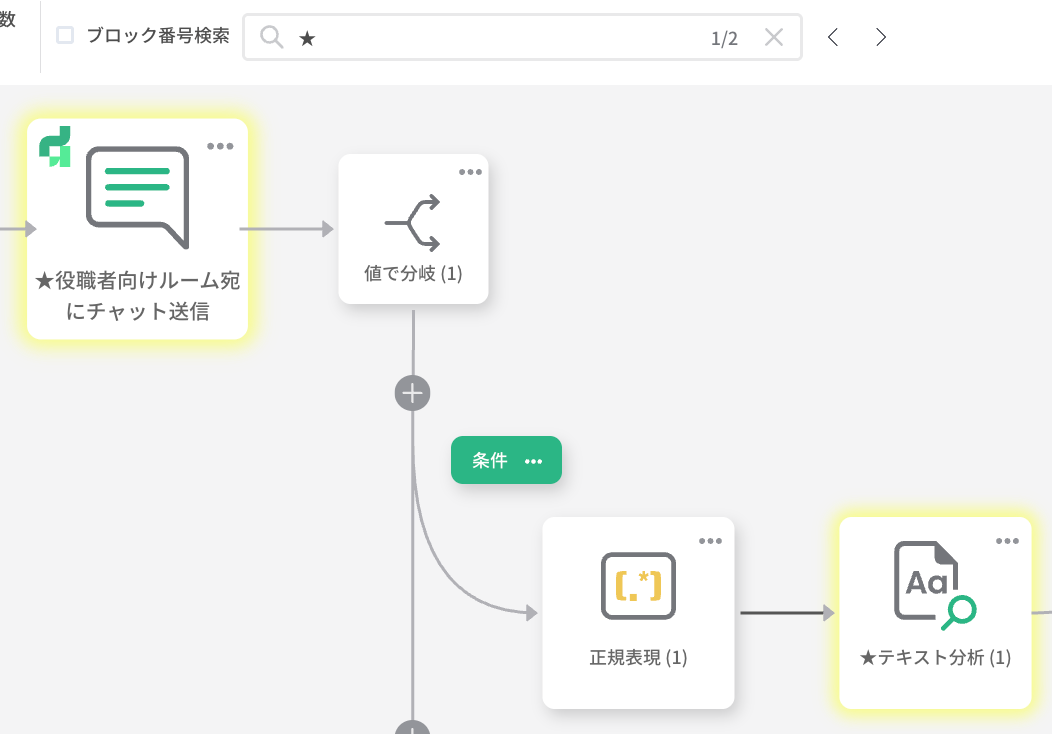Click the search text field containing ★

pos(500,37)
